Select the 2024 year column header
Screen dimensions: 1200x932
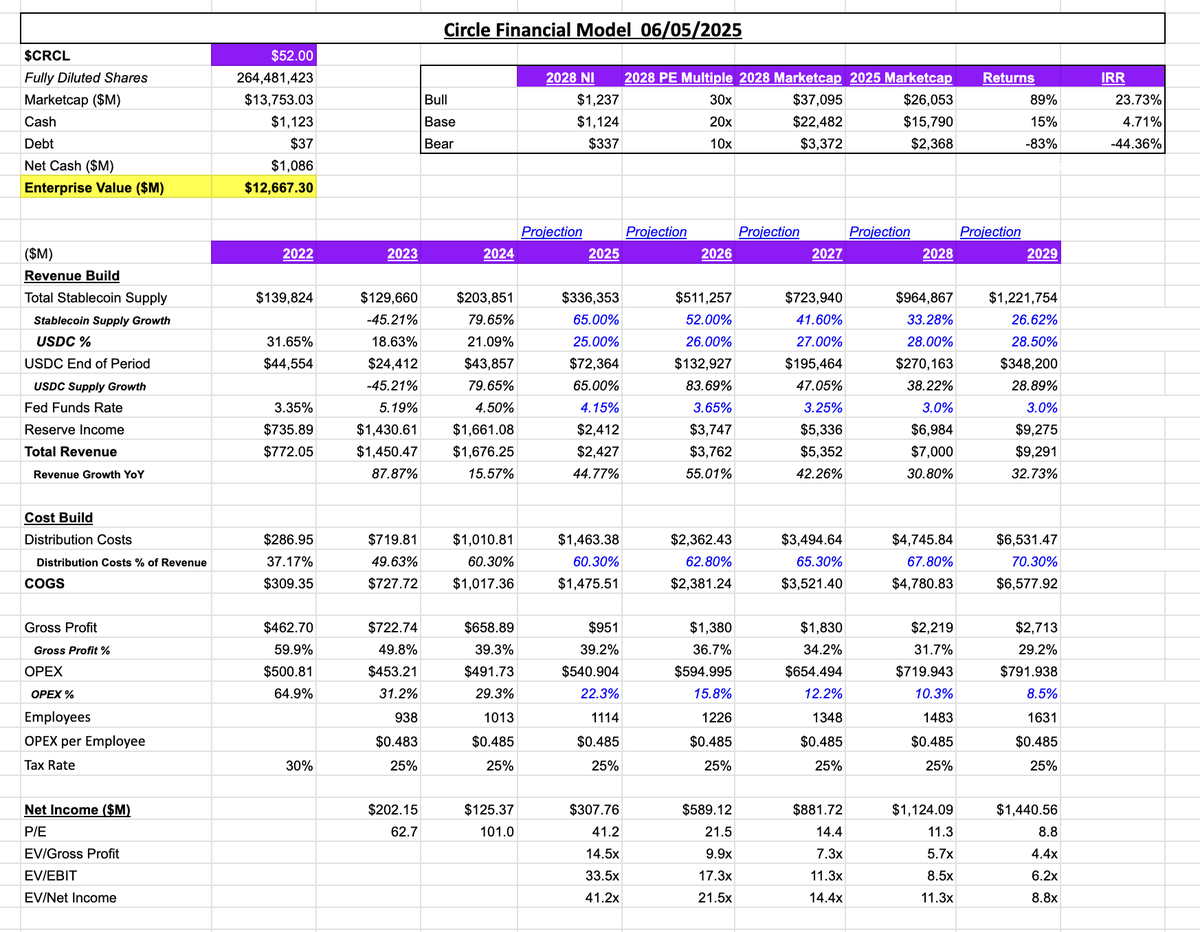pyautogui.click(x=498, y=254)
